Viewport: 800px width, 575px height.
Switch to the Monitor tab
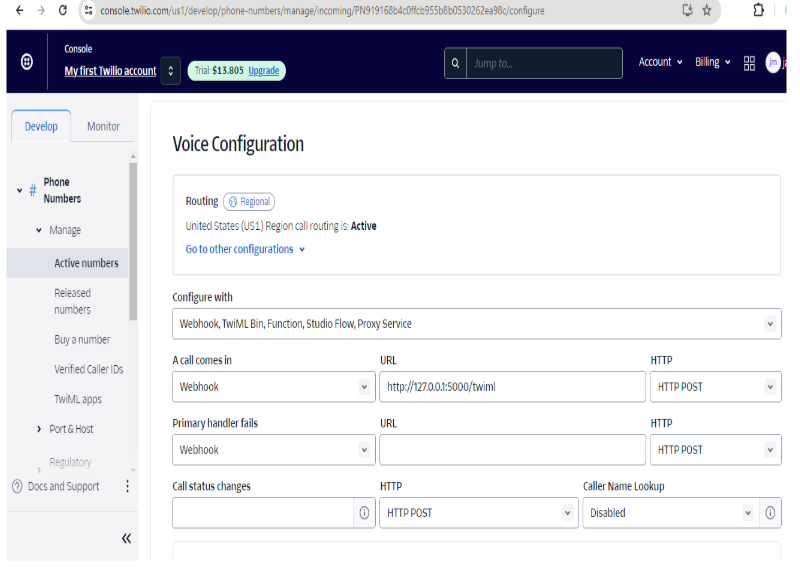(x=103, y=127)
